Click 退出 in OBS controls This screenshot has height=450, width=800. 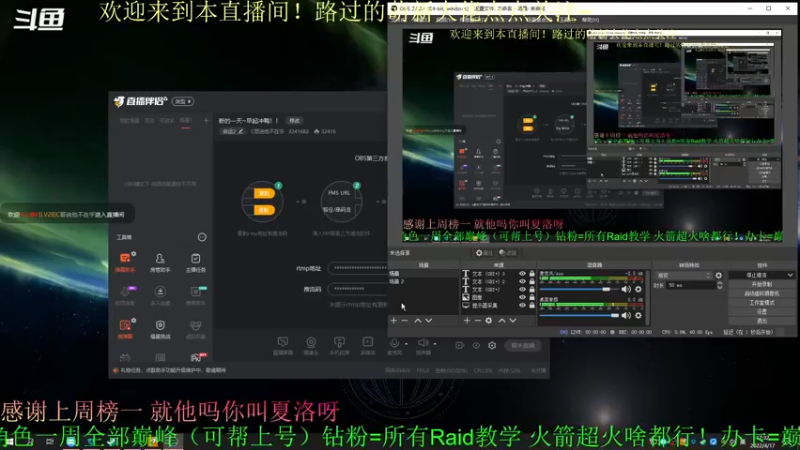[762, 321]
